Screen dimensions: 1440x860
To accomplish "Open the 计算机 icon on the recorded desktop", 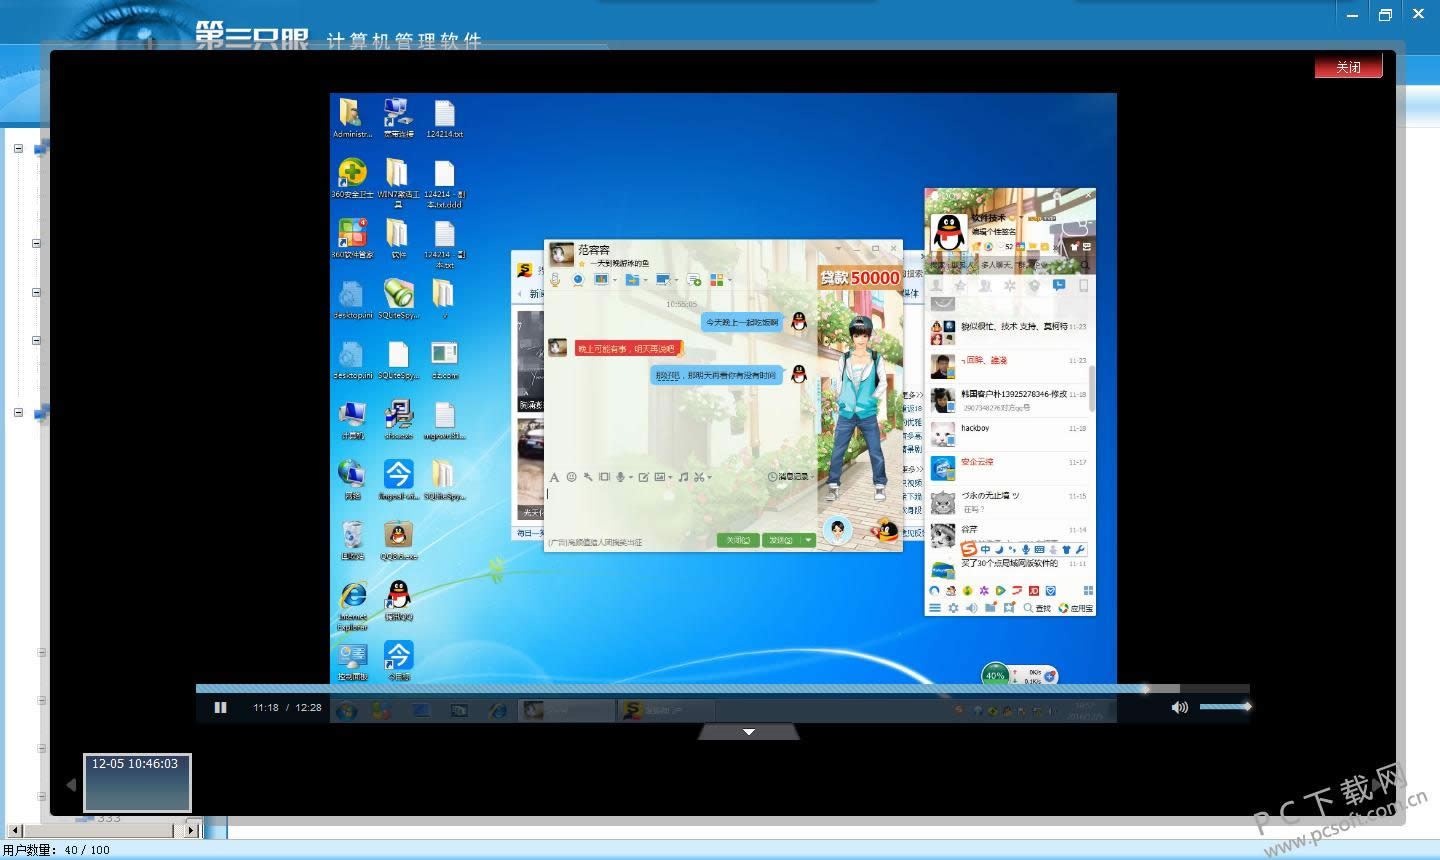I will point(352,420).
